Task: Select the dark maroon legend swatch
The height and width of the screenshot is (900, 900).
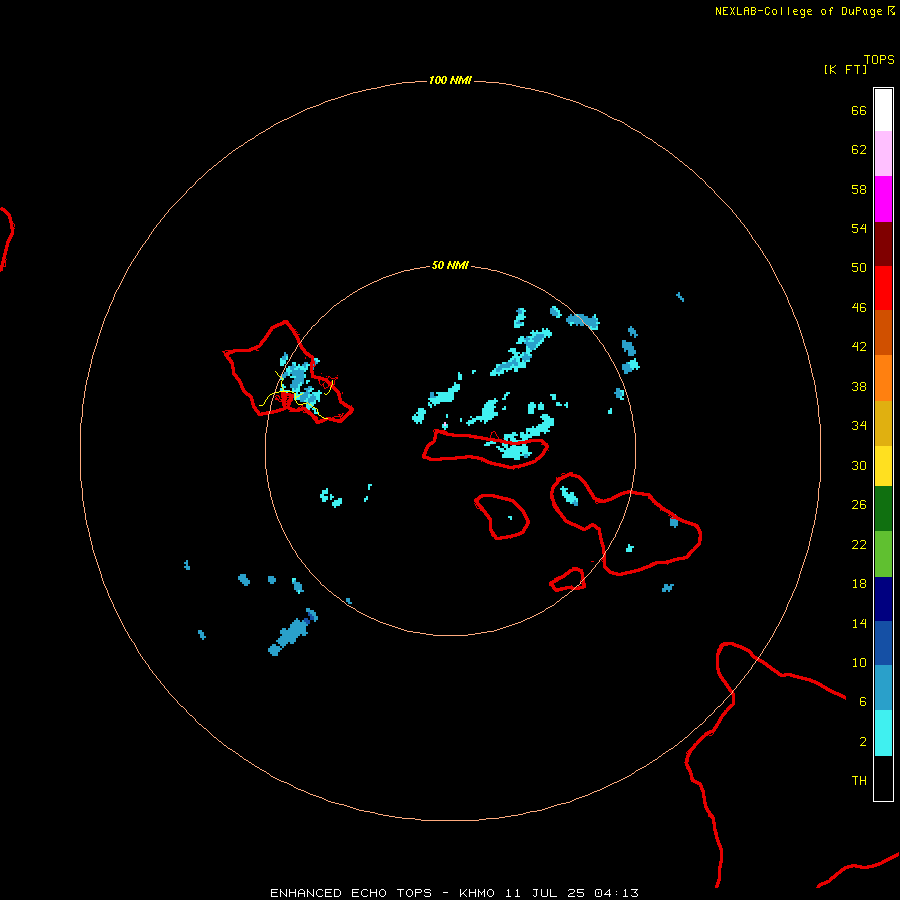Action: (x=883, y=244)
